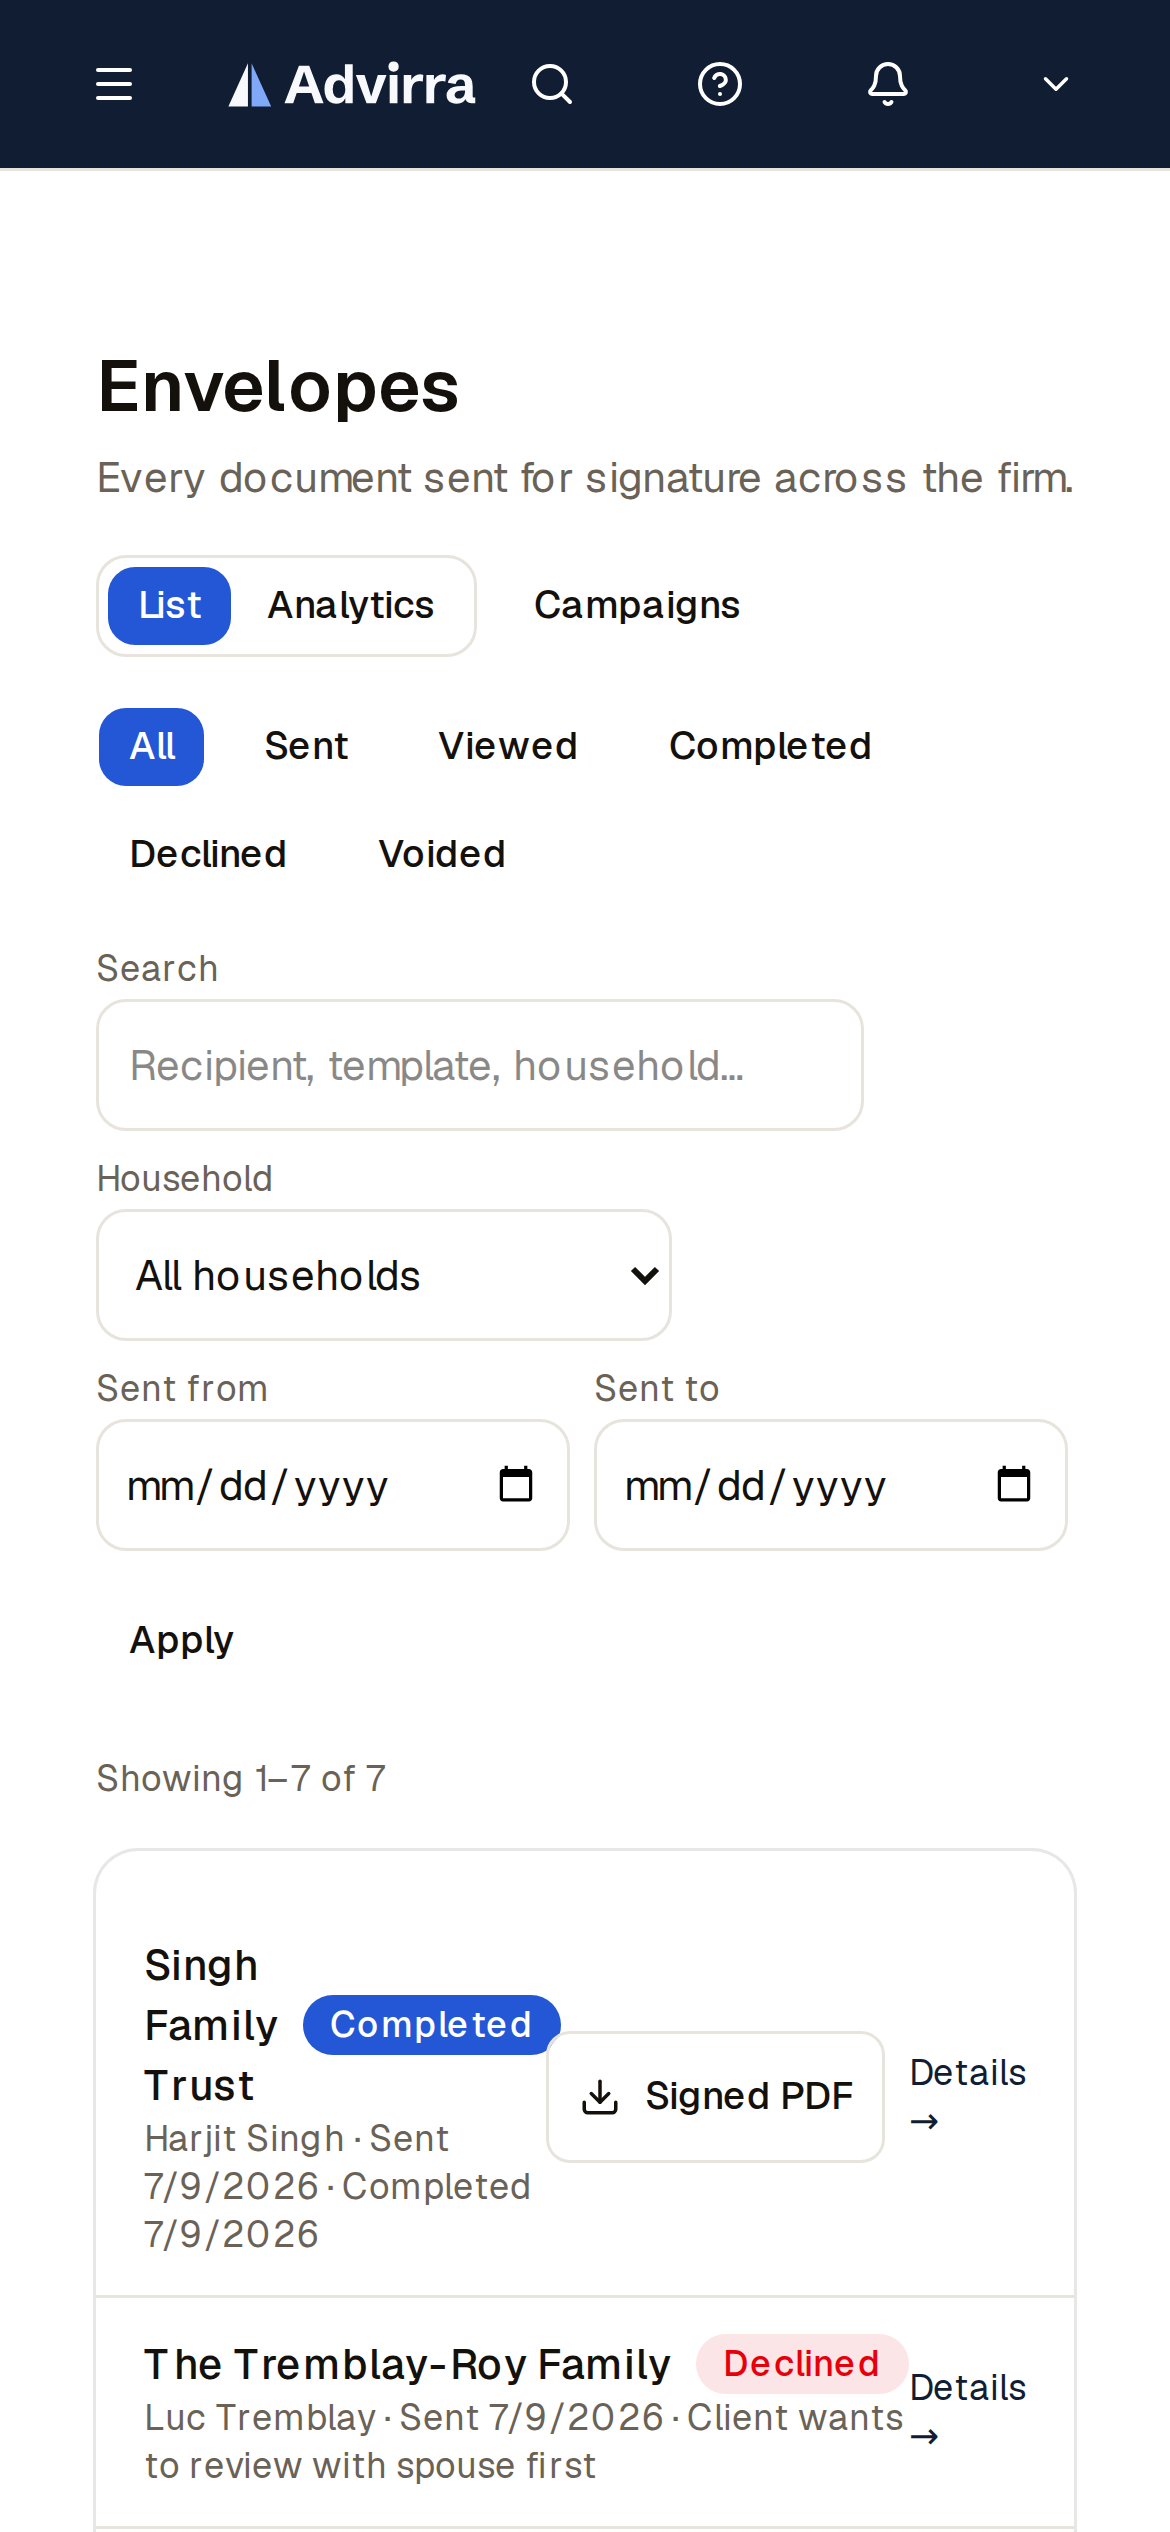Switch to List view
Viewport: 1170px width, 2532px height.
pyautogui.click(x=170, y=606)
